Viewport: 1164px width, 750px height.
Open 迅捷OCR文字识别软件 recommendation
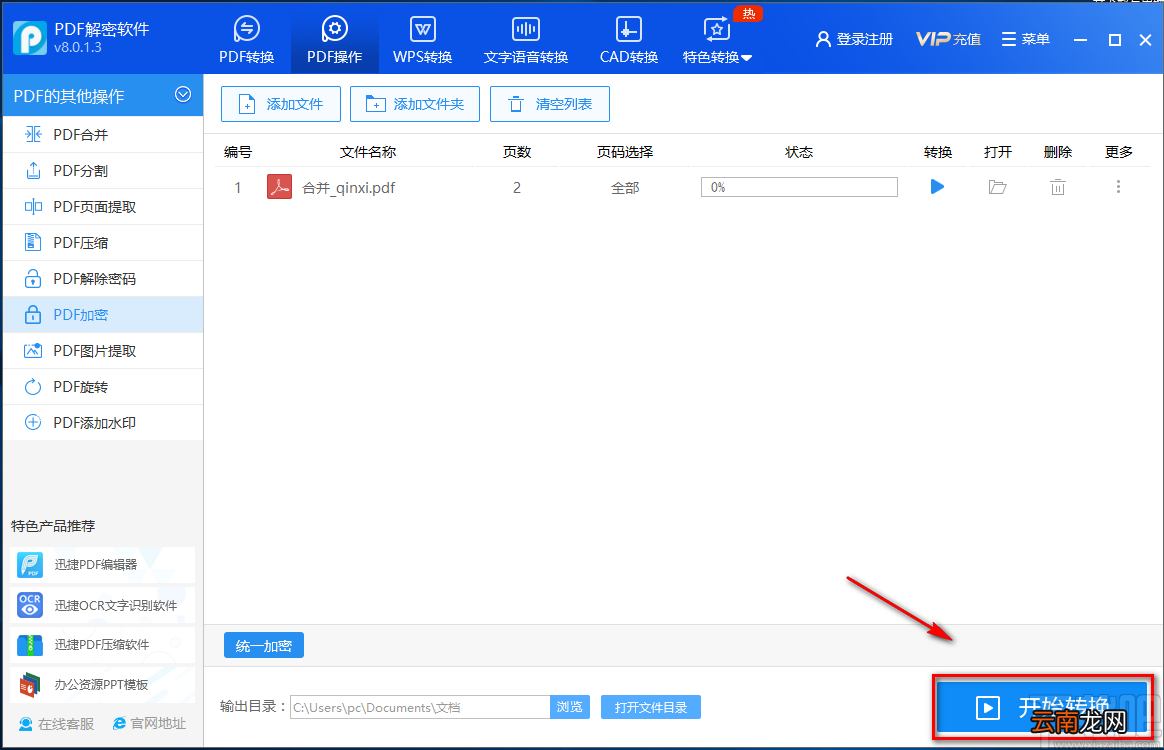102,605
